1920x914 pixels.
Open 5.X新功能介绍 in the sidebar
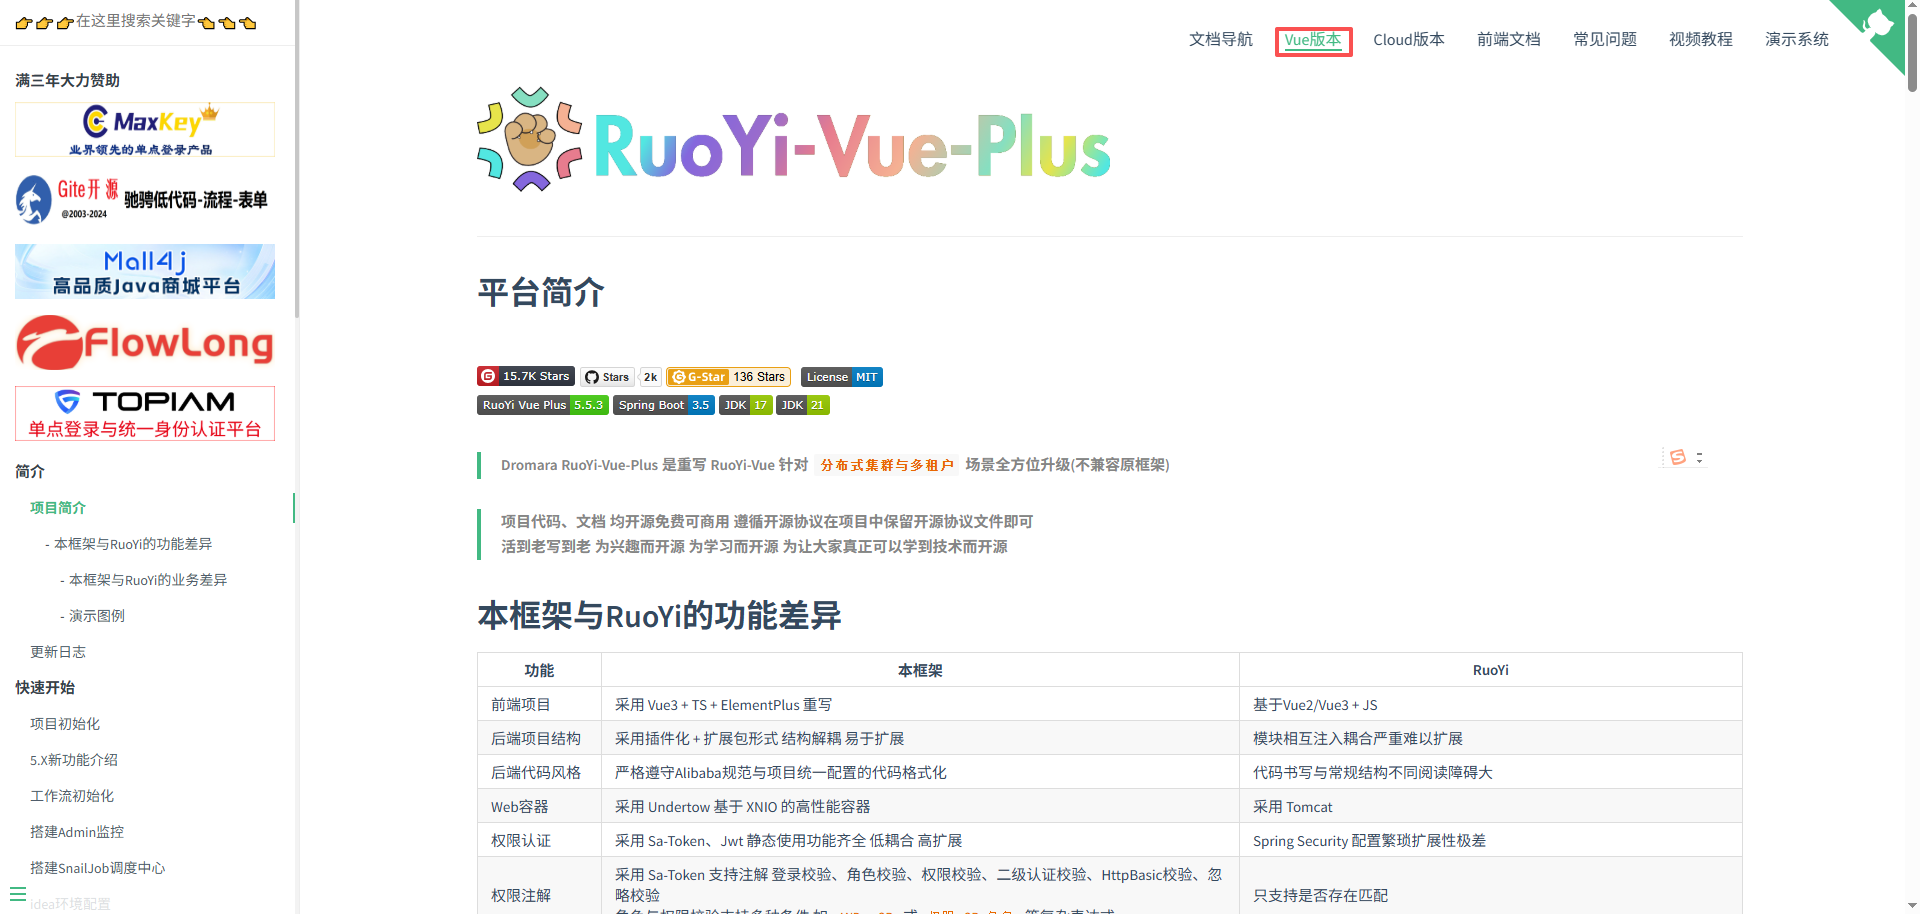[74, 760]
